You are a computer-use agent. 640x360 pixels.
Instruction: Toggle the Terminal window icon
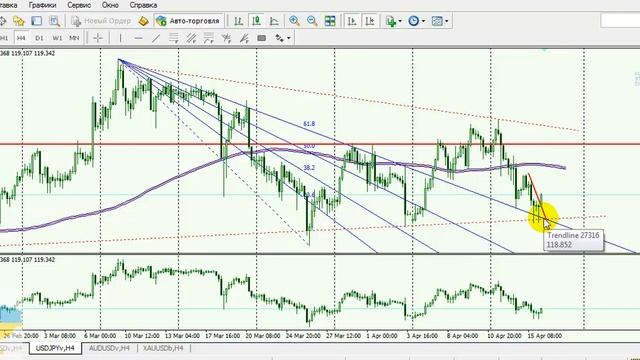tap(37, 21)
